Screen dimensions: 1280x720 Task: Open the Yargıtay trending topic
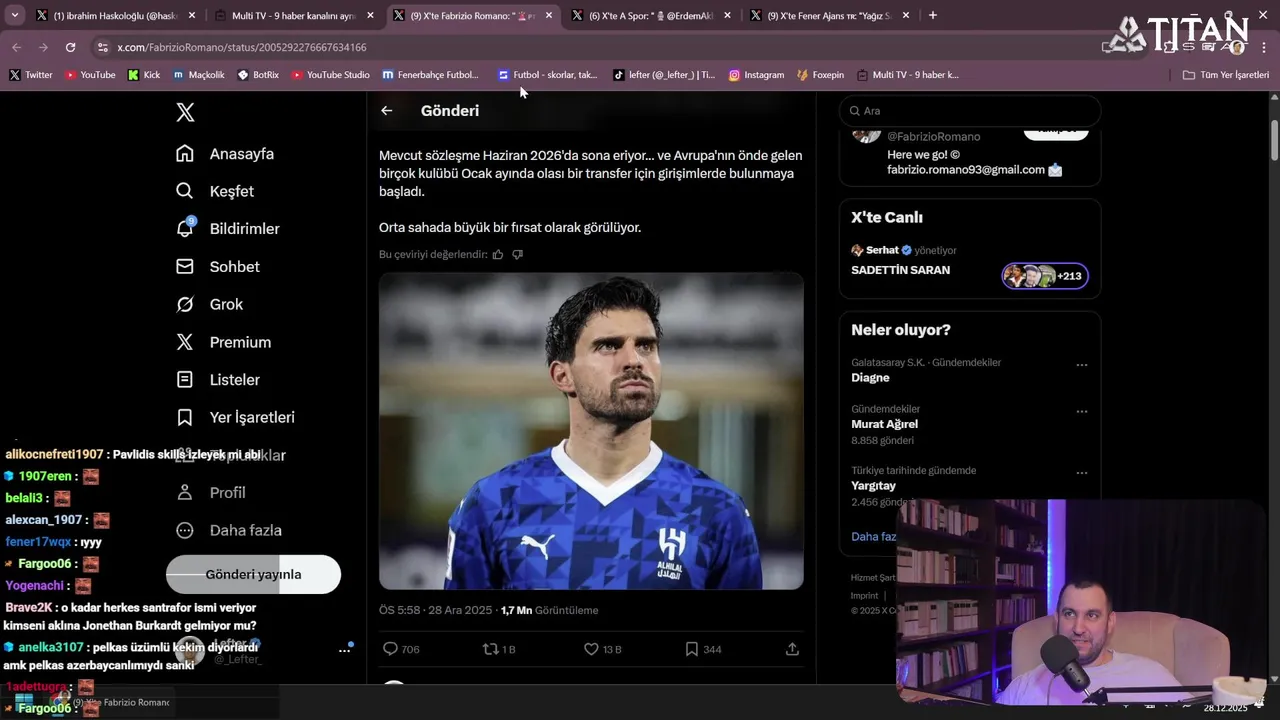[873, 486]
